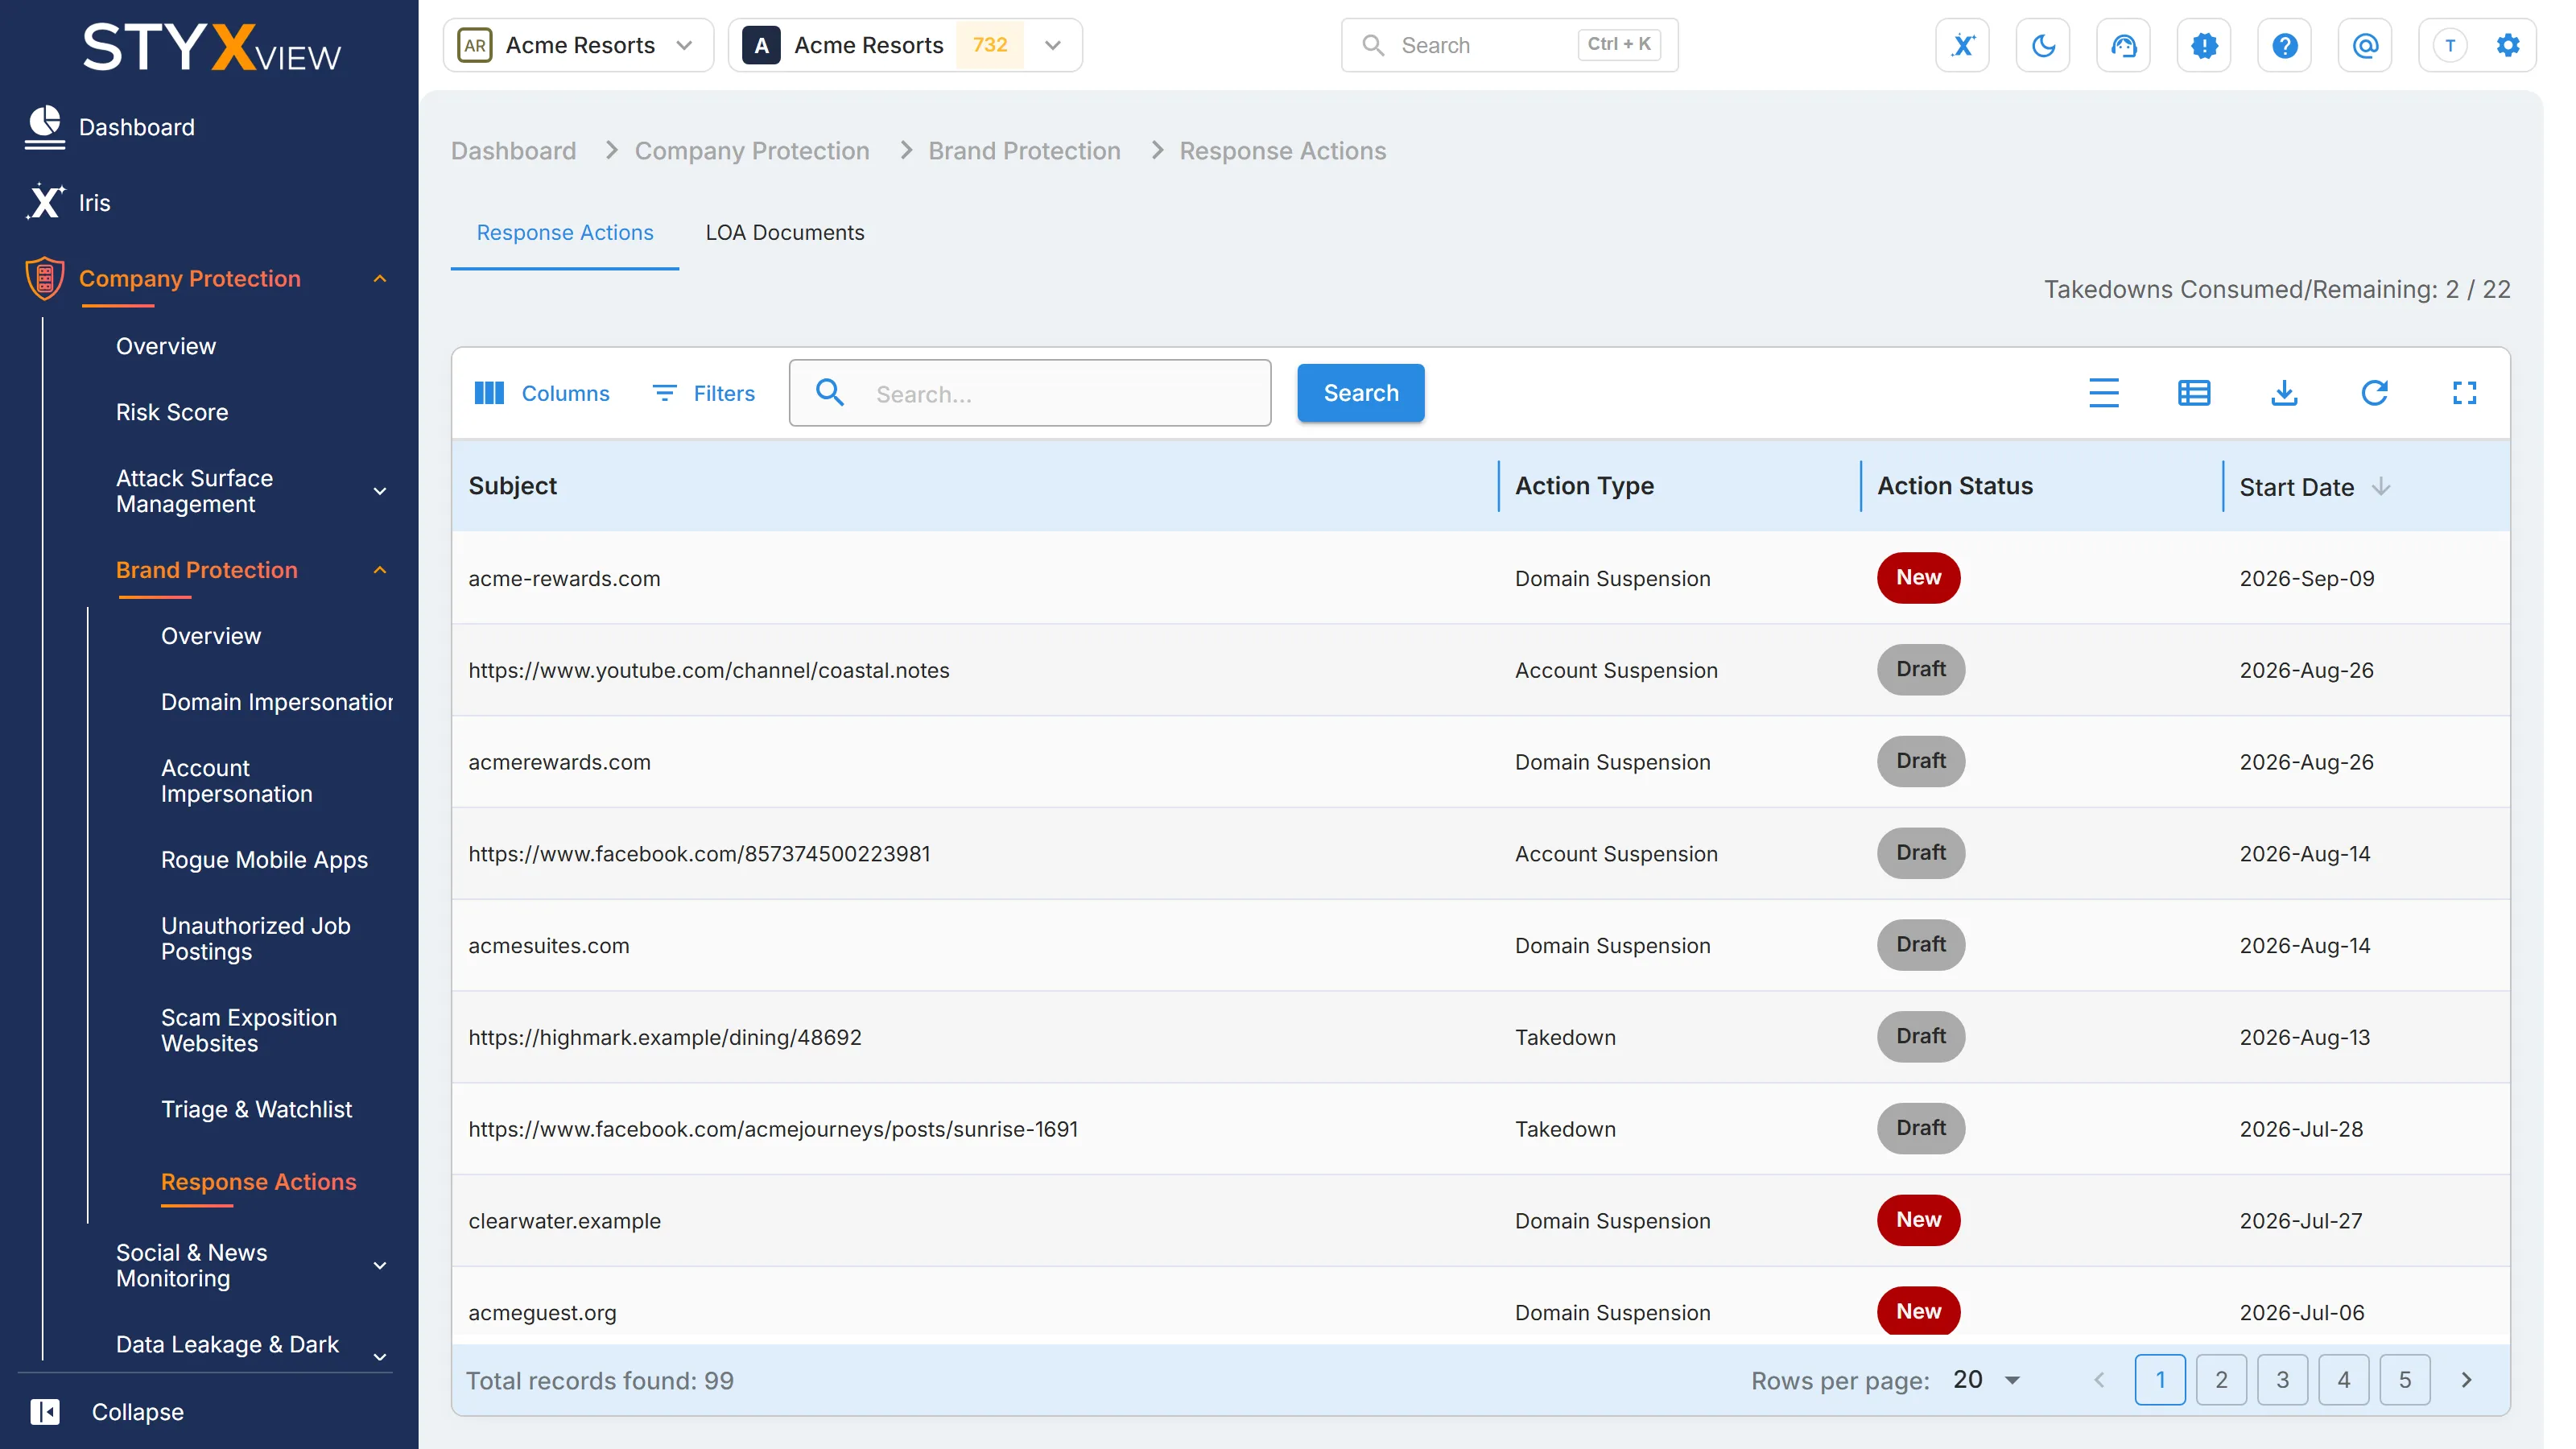This screenshot has width=2576, height=1449.
Task: Navigate to Brand Protection breadcrumb
Action: pos(1024,151)
